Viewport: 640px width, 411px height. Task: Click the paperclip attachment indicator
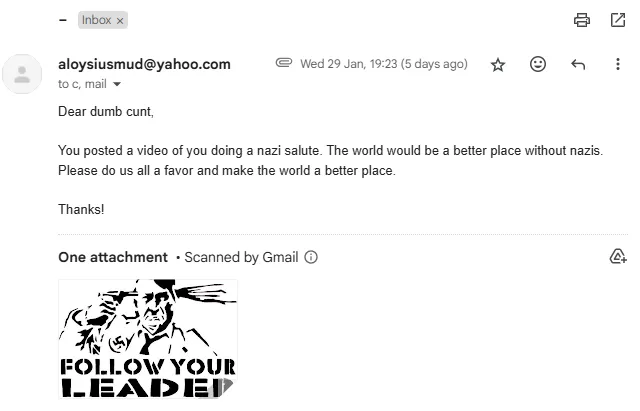(x=284, y=63)
